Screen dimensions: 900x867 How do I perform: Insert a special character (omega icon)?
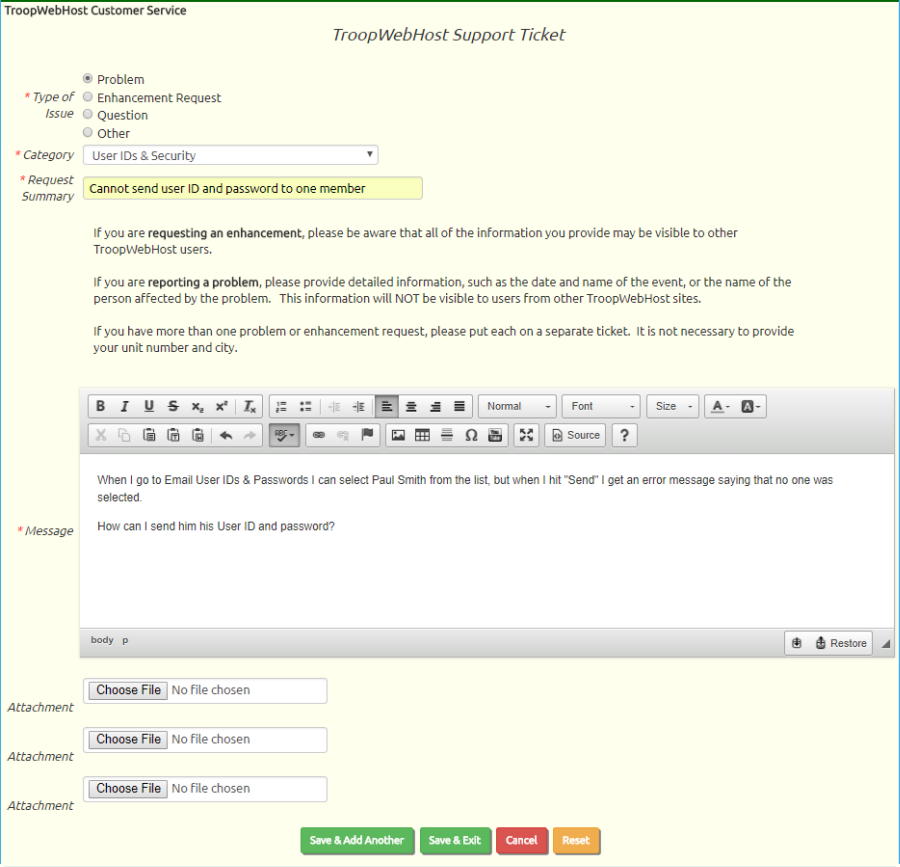[x=471, y=435]
